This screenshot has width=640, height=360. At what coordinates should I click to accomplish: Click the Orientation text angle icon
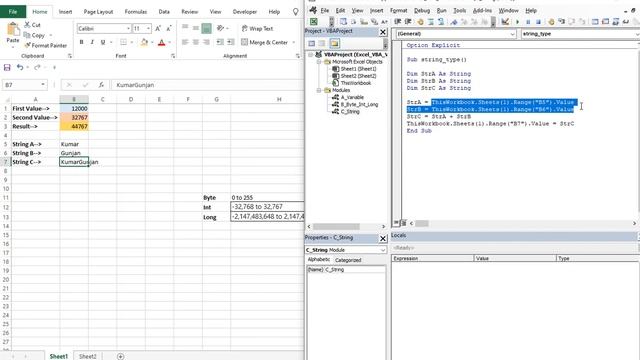pyautogui.click(x=220, y=28)
